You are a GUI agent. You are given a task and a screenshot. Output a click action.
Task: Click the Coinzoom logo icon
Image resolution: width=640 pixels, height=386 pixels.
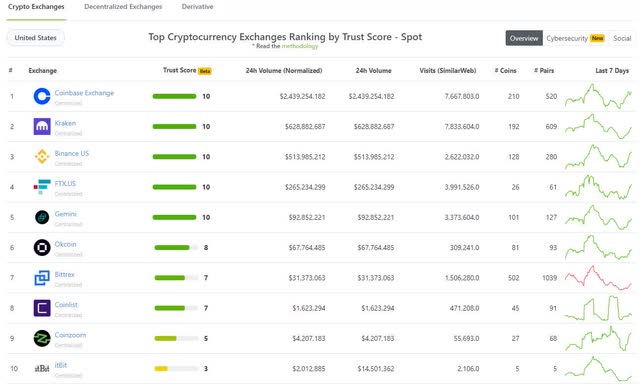tap(42, 338)
